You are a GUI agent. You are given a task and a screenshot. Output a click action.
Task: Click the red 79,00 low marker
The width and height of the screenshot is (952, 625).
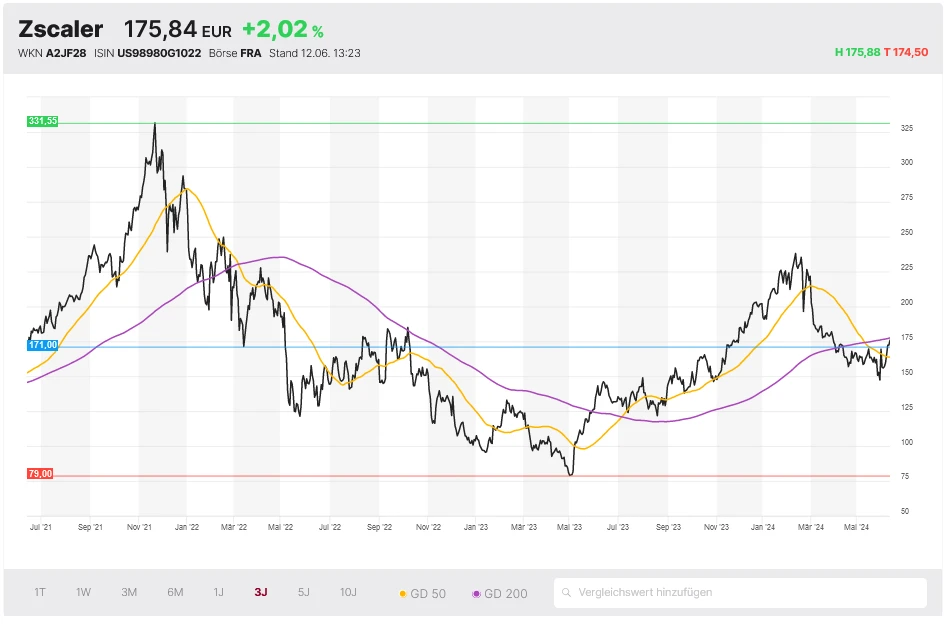[x=41, y=474]
